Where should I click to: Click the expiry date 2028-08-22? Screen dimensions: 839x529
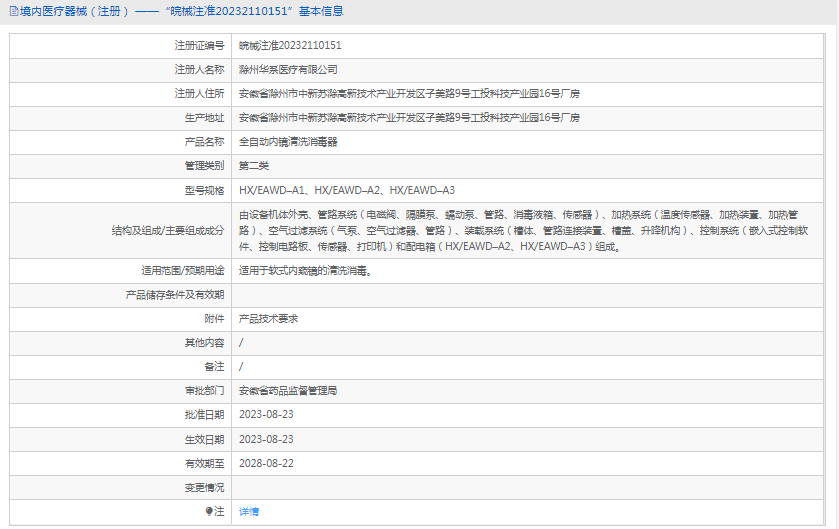266,463
